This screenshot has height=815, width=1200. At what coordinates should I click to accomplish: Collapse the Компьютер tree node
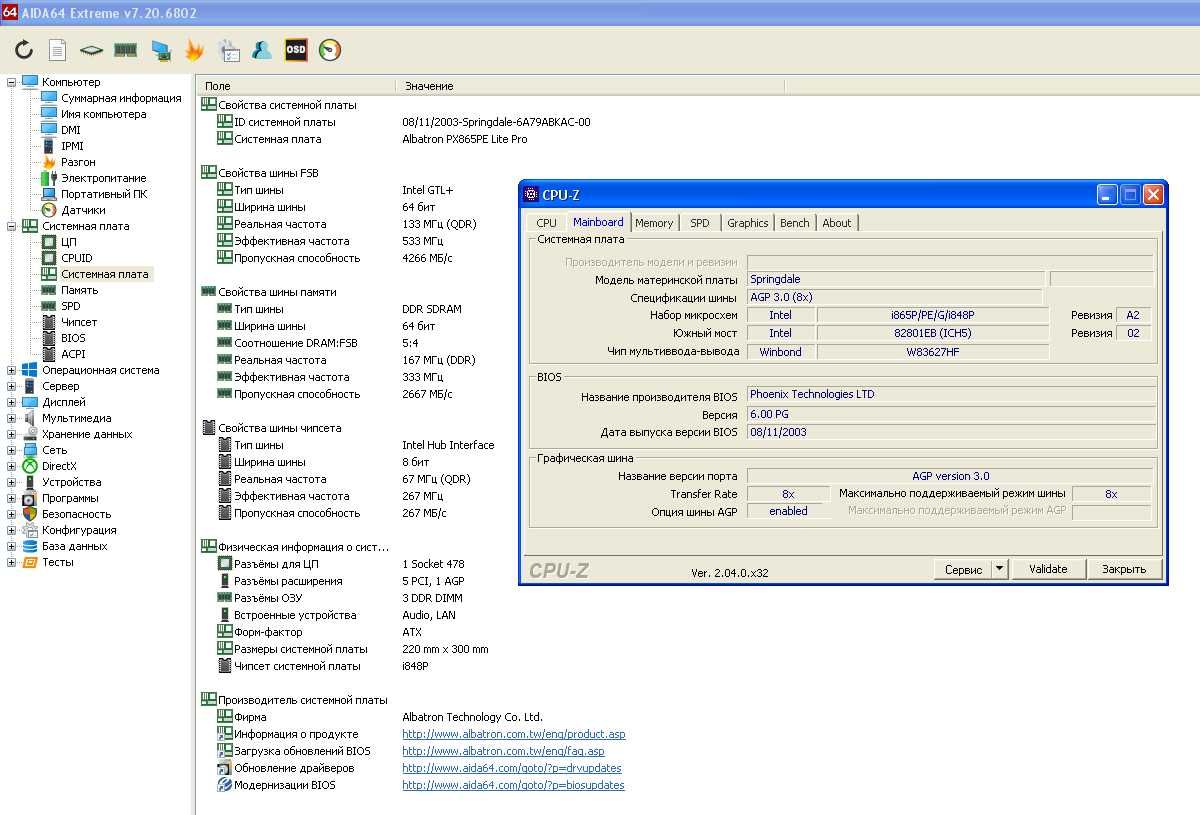12,82
